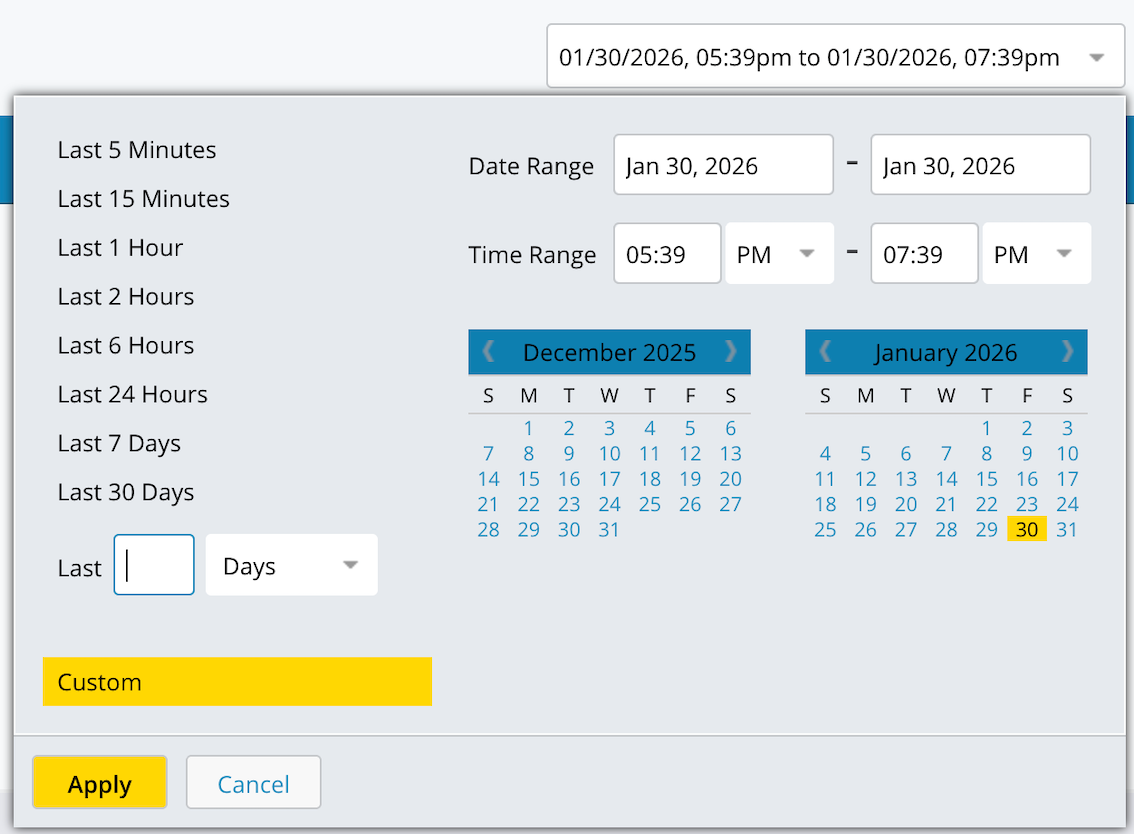Click the end time field showing 07:39
1134x834 pixels.
[923, 255]
